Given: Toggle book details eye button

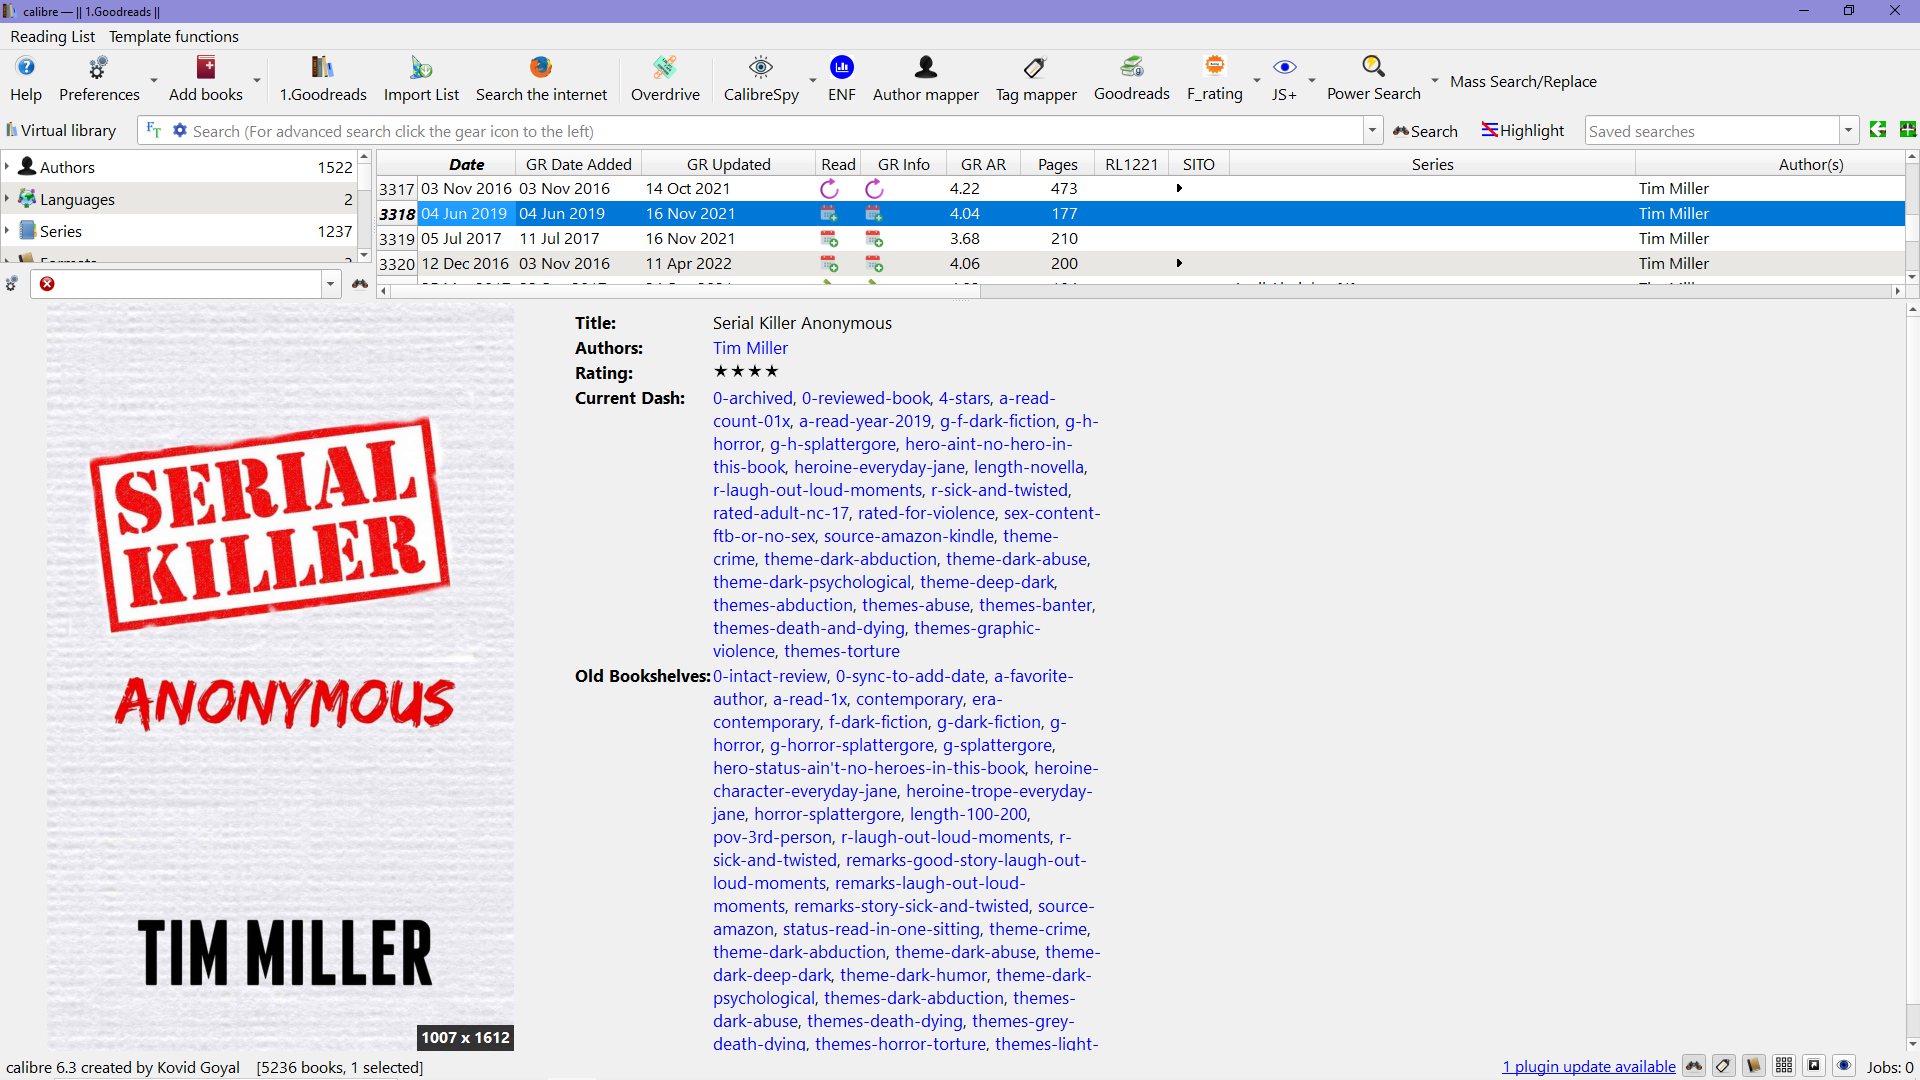Looking at the screenshot, I should point(1844,1066).
